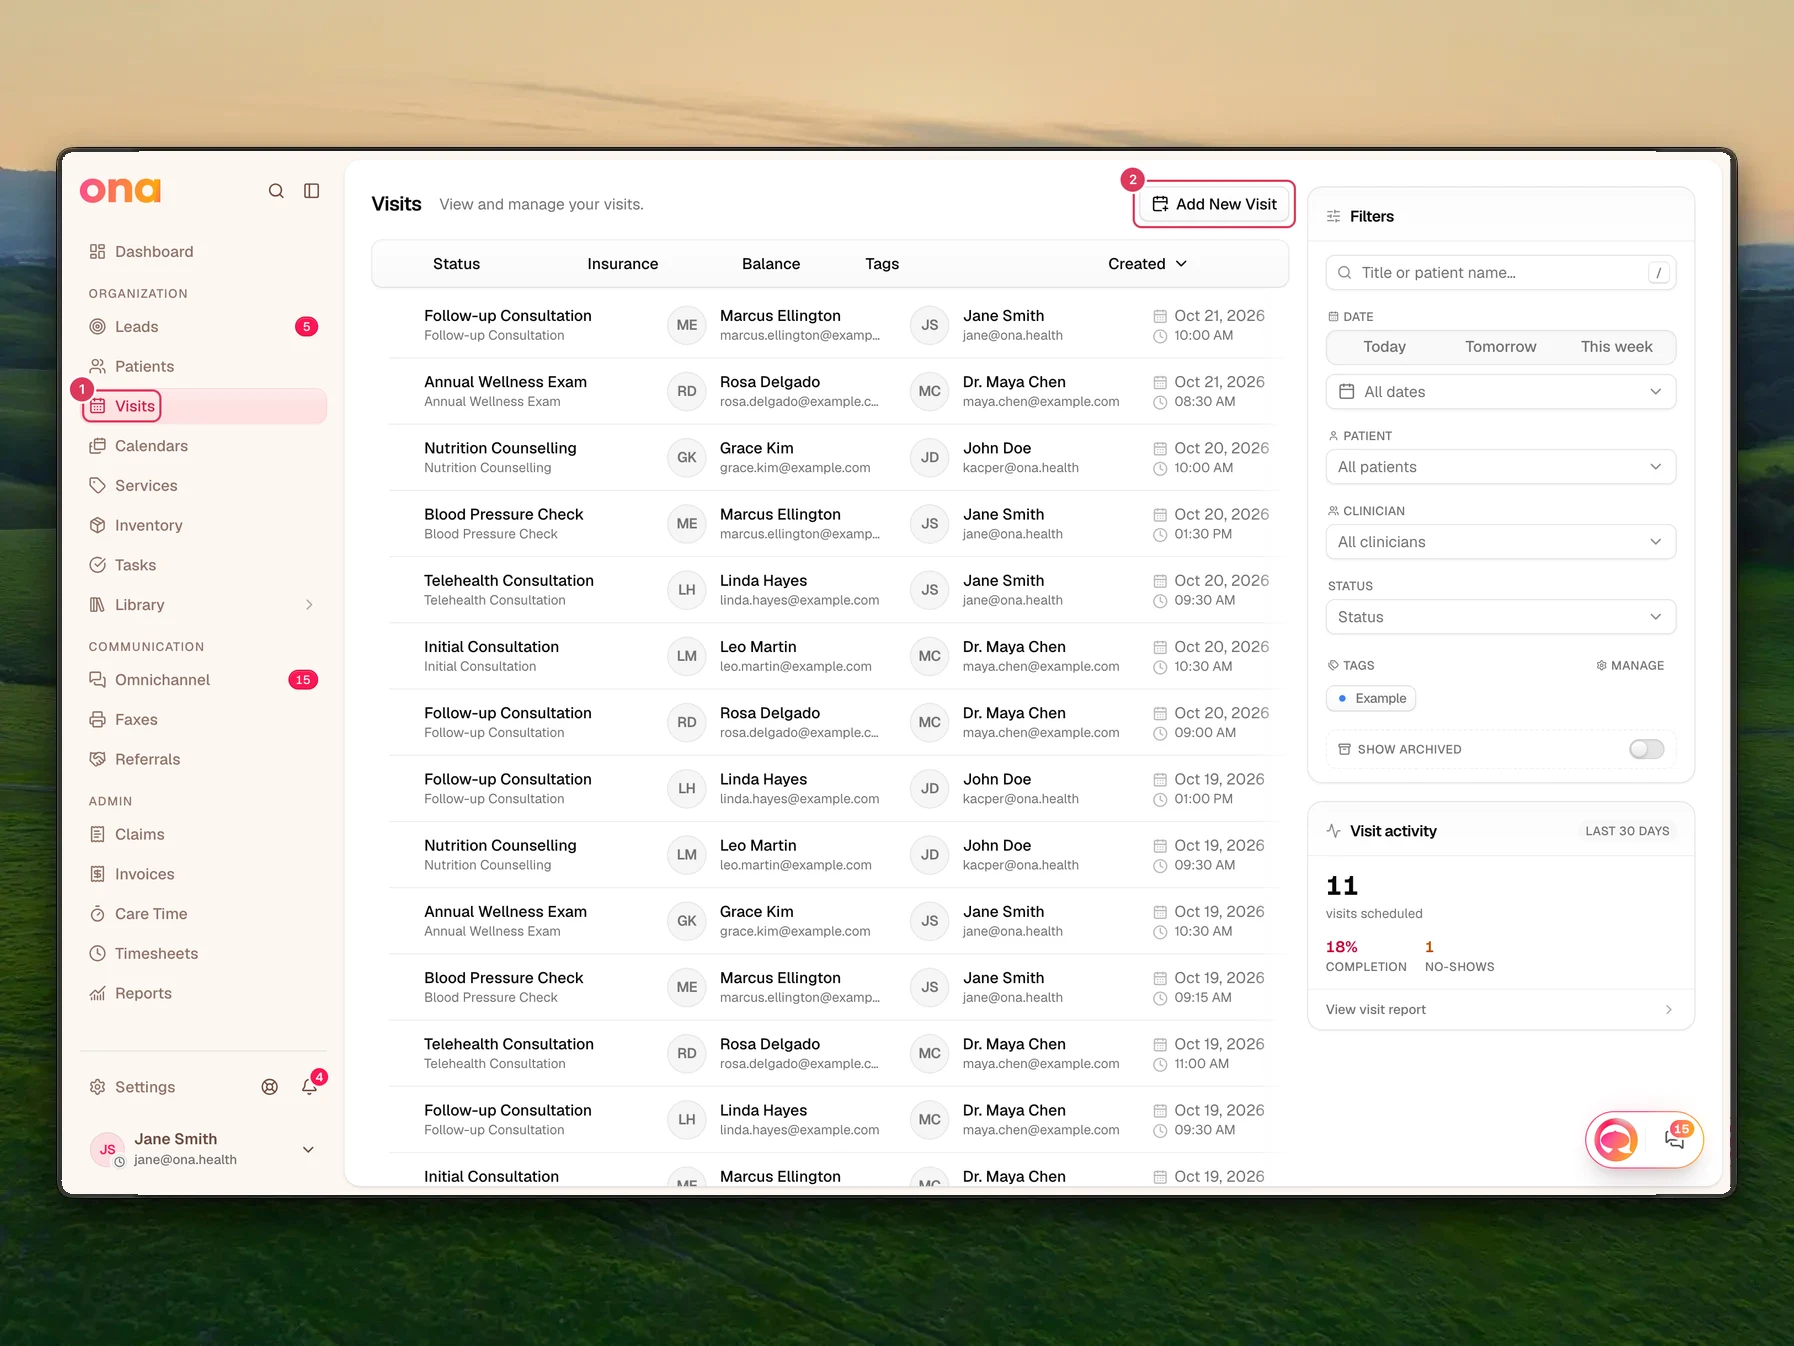Image resolution: width=1794 pixels, height=1346 pixels.
Task: Click the Timesheets clock icon
Action: click(x=97, y=954)
